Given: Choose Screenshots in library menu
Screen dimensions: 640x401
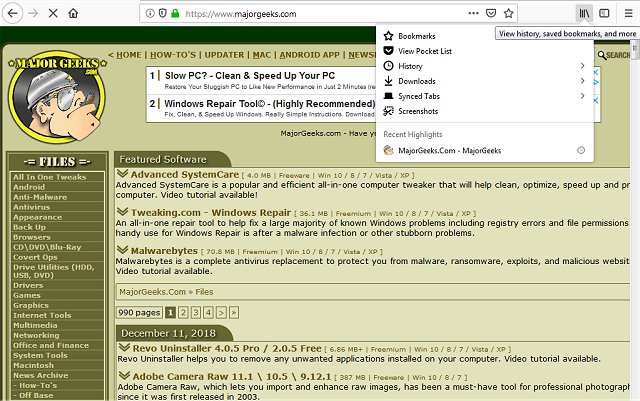Looking at the screenshot, I should 484,111.
